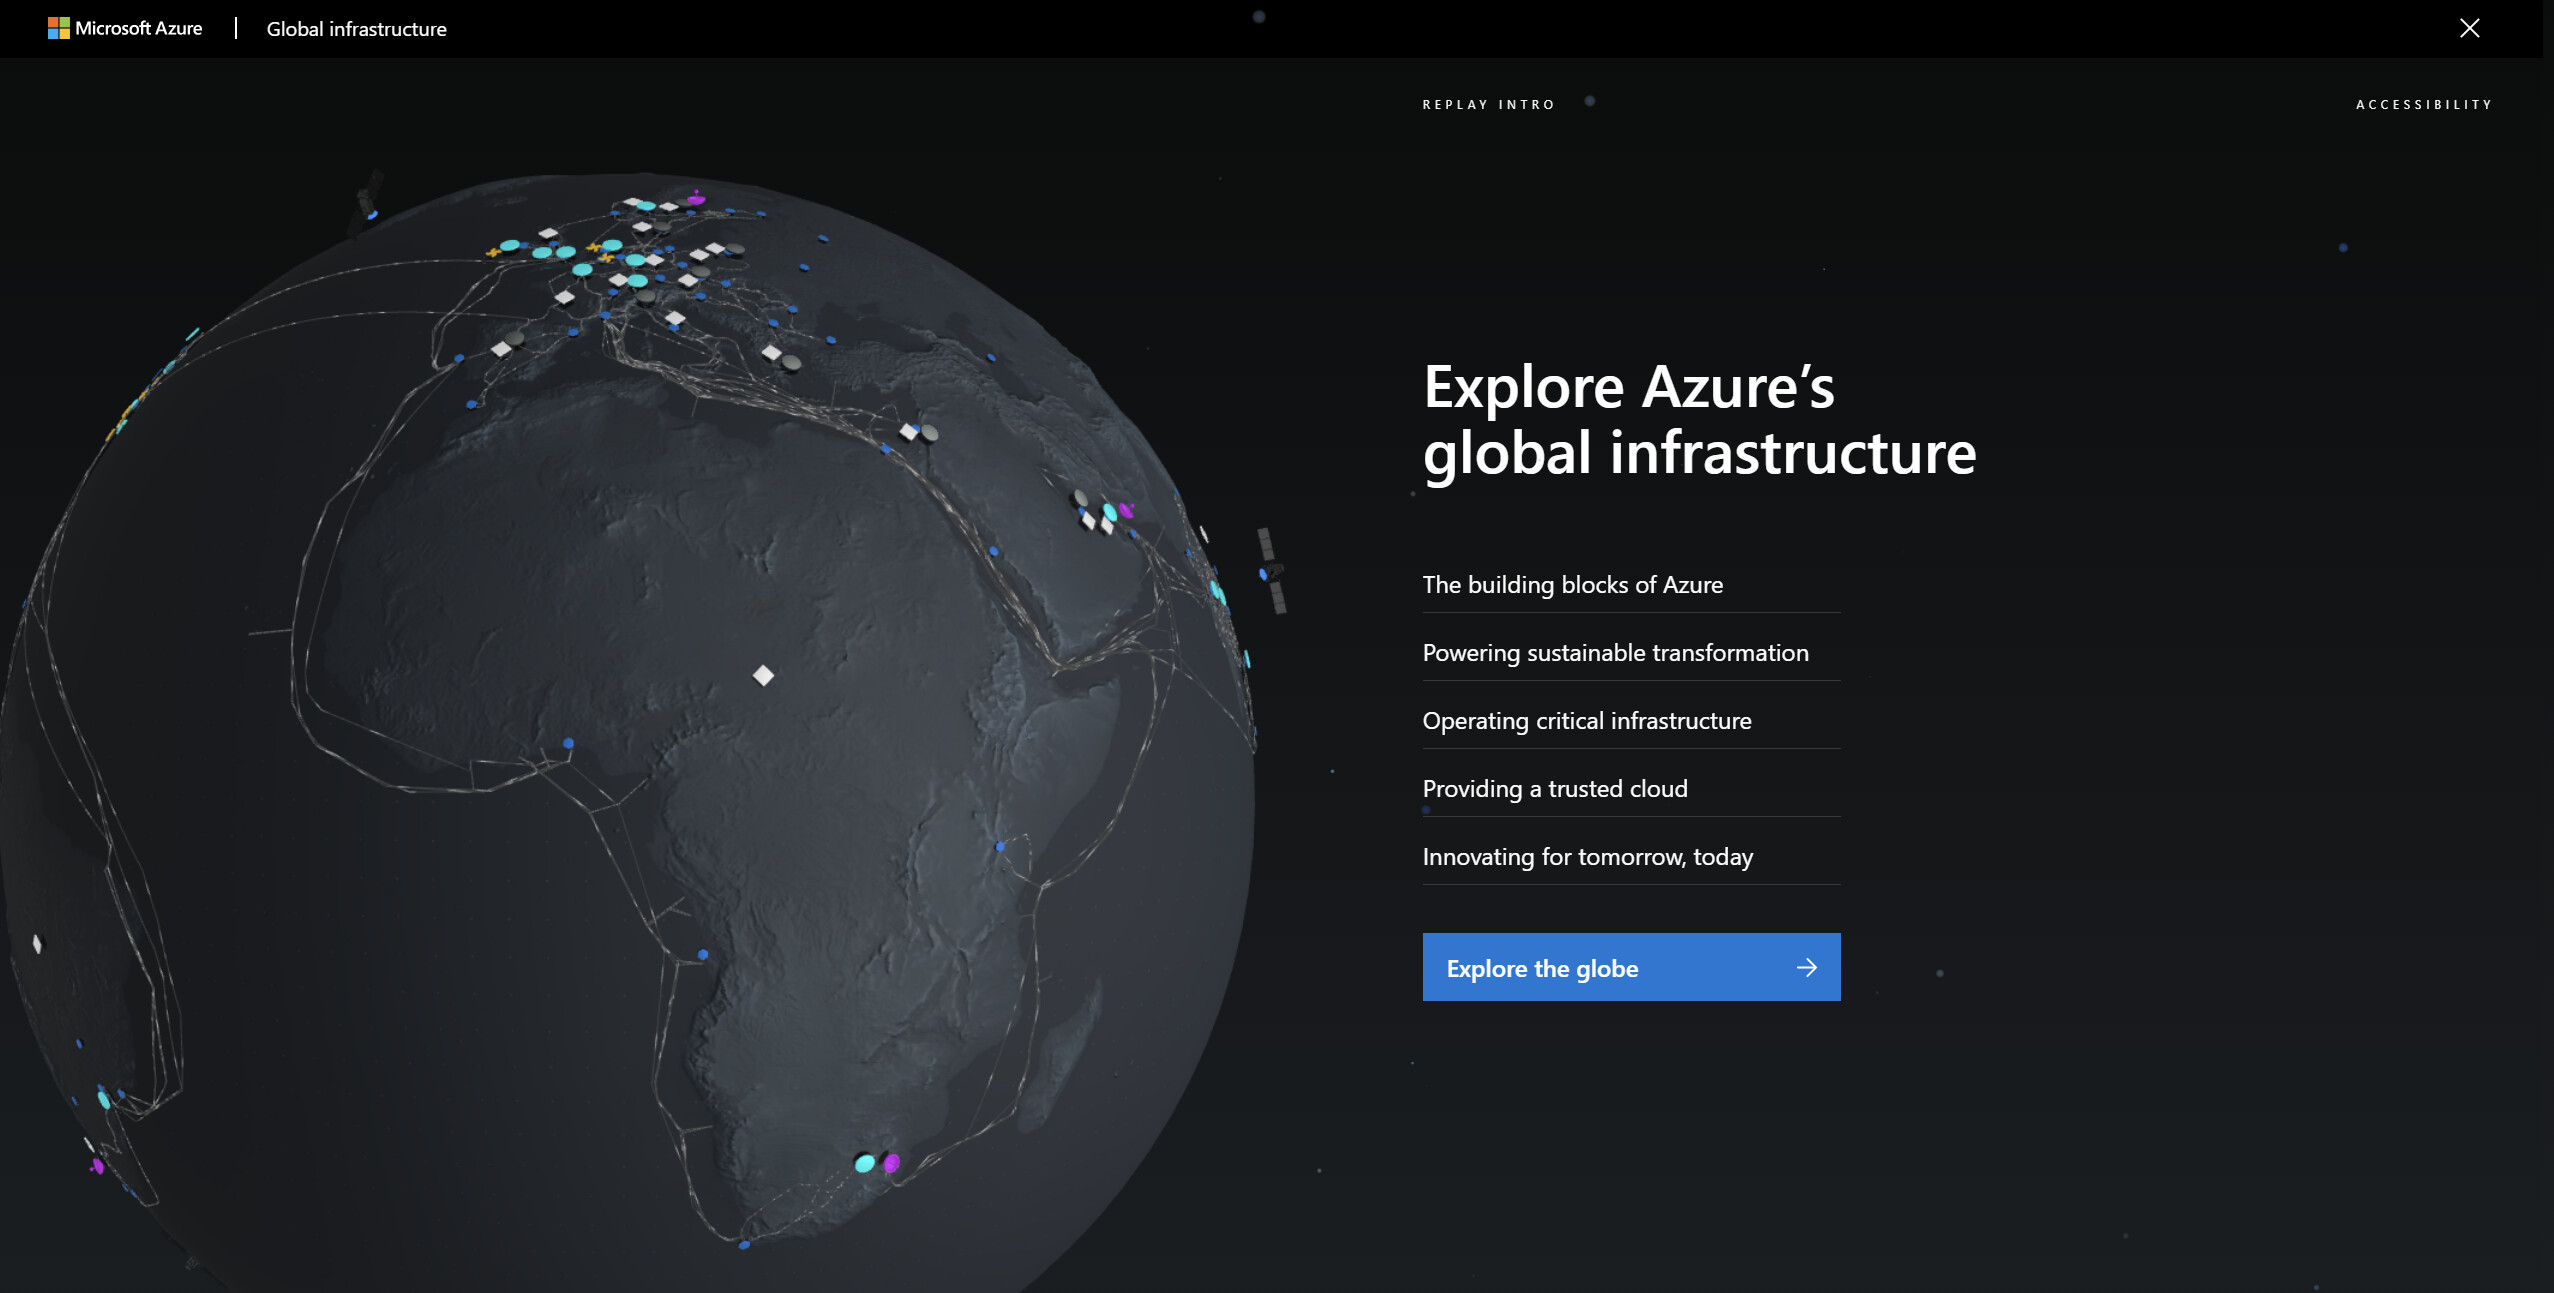This screenshot has width=2554, height=1293.
Task: Open Providing a trusted cloud
Action: (1554, 789)
